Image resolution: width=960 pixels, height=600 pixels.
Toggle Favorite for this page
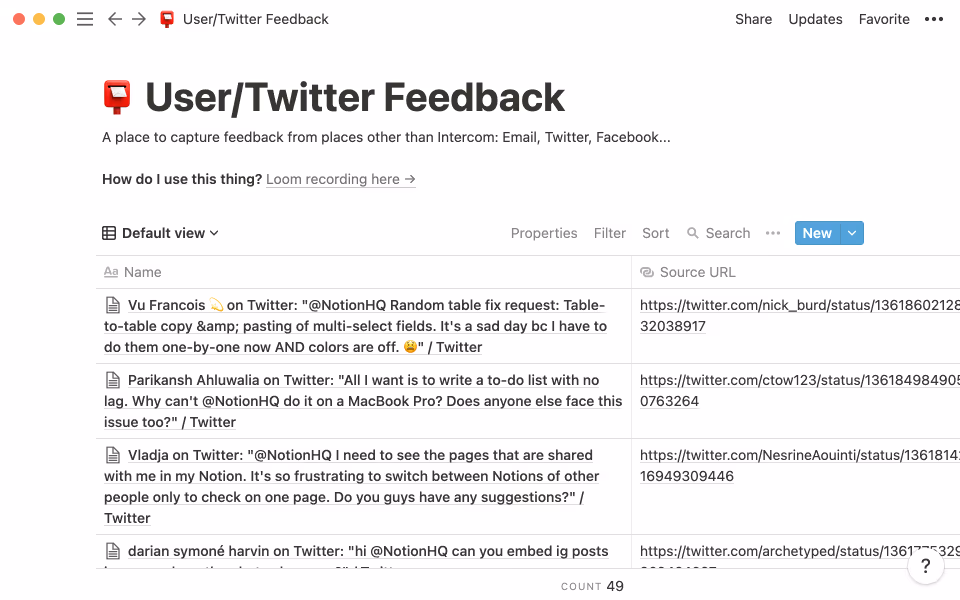click(884, 18)
